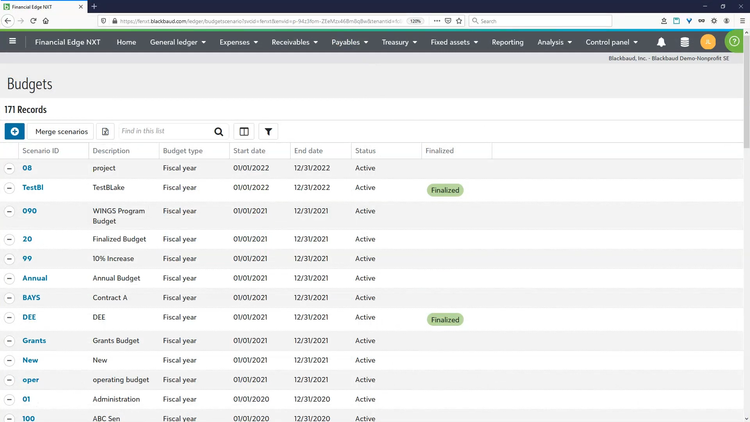The width and height of the screenshot is (750, 422).
Task: Click the browser Search box
Action: (540, 21)
